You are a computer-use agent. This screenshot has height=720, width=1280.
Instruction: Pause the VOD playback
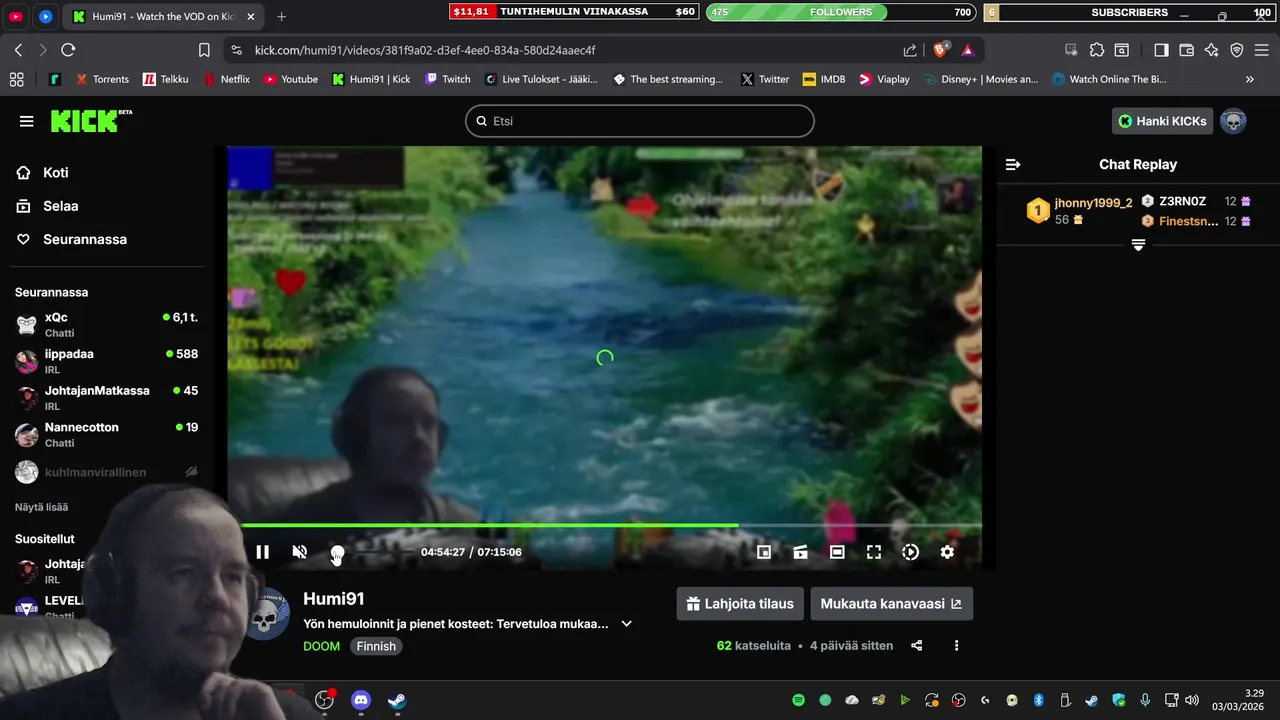pos(262,552)
